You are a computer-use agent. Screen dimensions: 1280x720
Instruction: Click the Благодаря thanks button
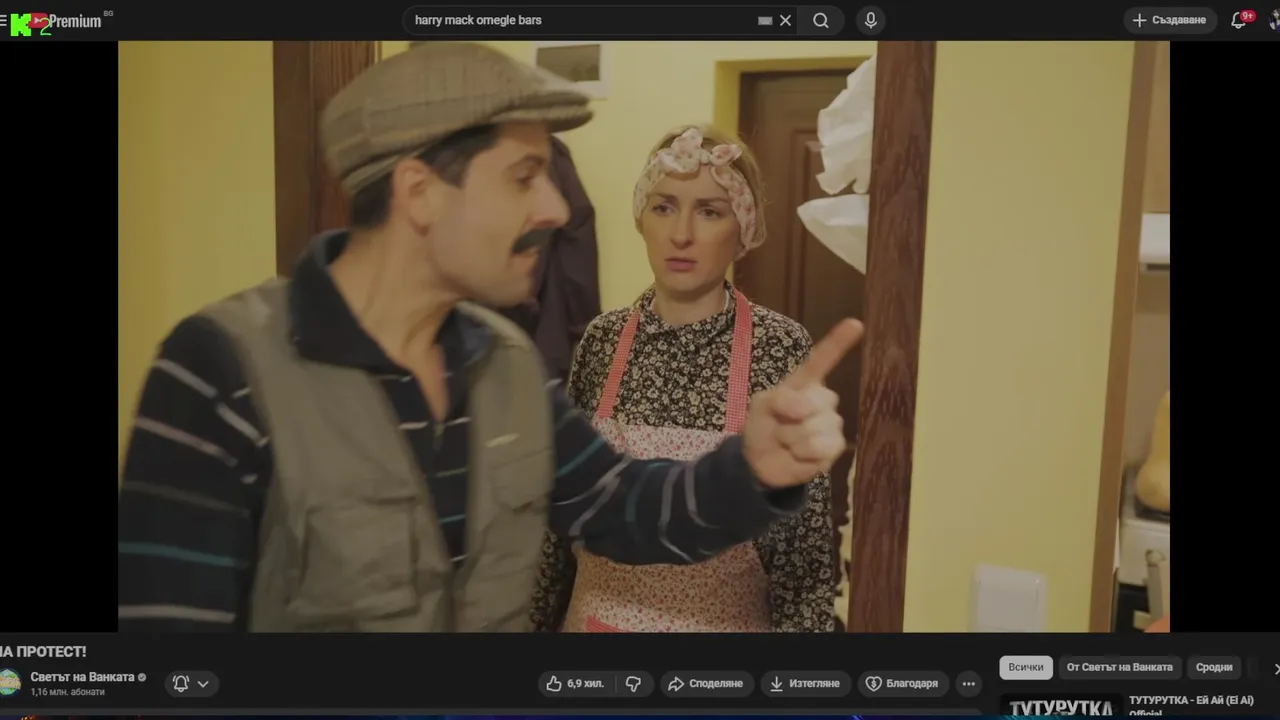pos(902,684)
